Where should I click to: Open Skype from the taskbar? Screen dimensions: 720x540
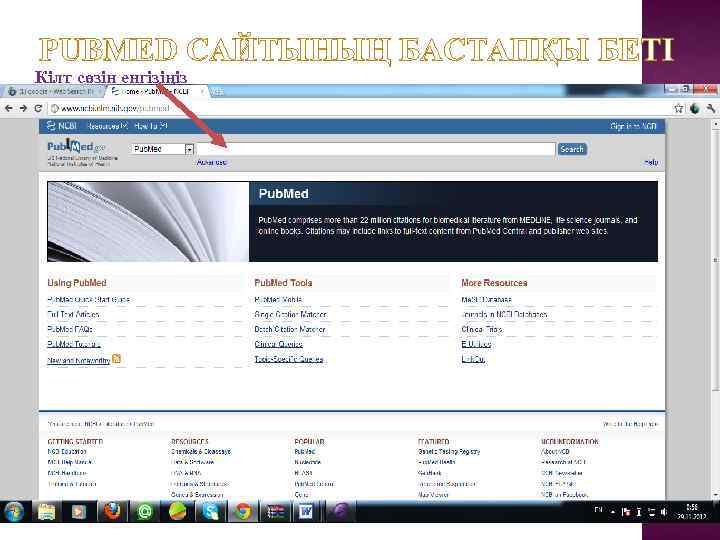coord(211,511)
